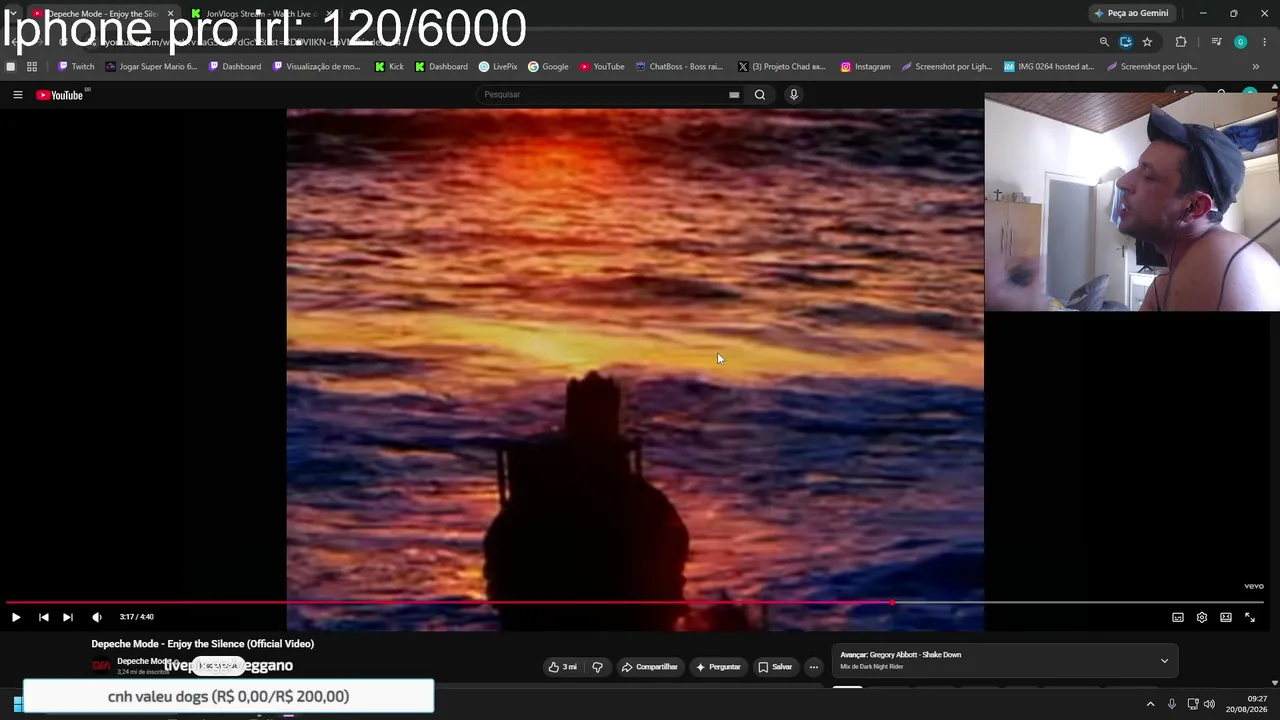Show hidden system tray icons
The image size is (1280, 720).
pos(1150,704)
